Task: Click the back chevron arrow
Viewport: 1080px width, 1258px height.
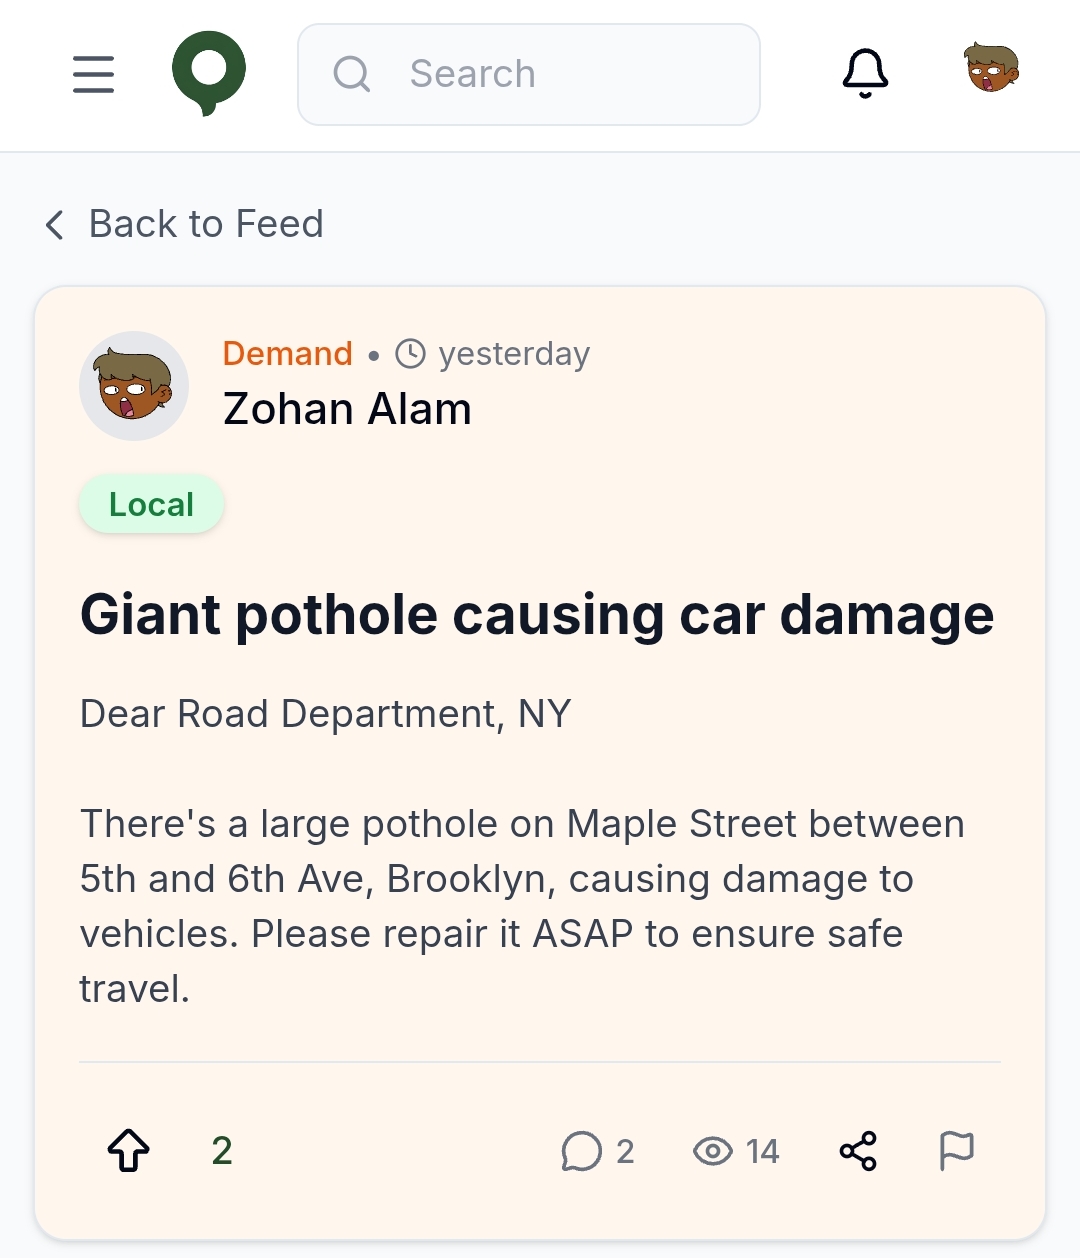Action: tap(55, 225)
